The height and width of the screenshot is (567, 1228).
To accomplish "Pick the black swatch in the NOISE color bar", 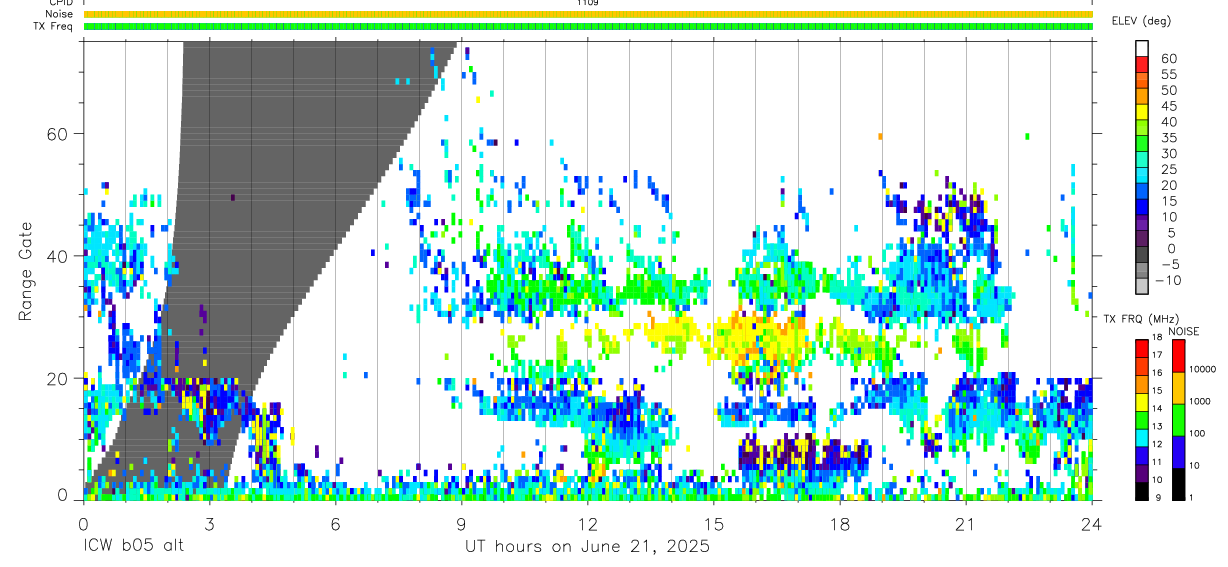I will 1177,483.
